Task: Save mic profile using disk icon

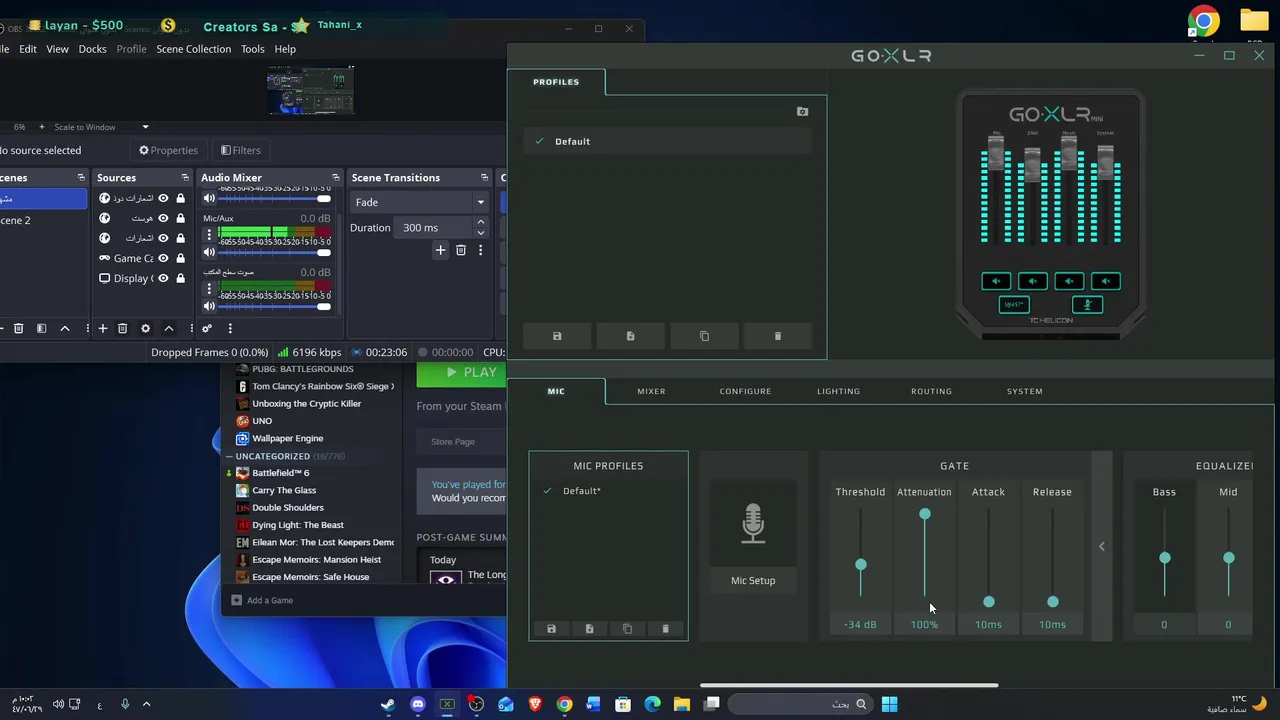Action: tap(551, 629)
